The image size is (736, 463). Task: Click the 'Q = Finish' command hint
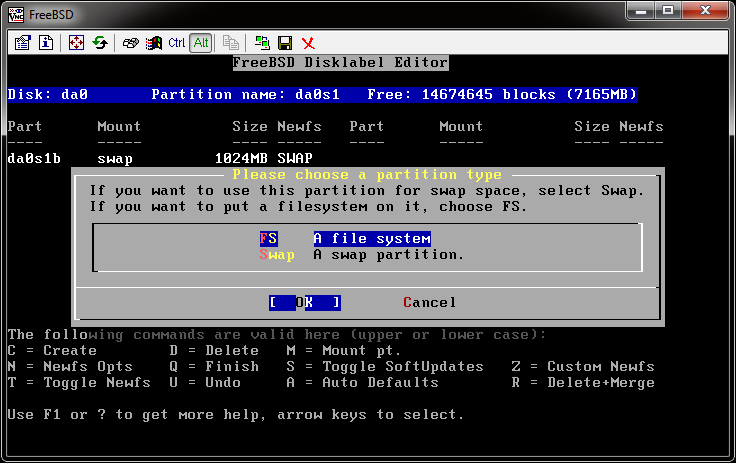[214, 366]
